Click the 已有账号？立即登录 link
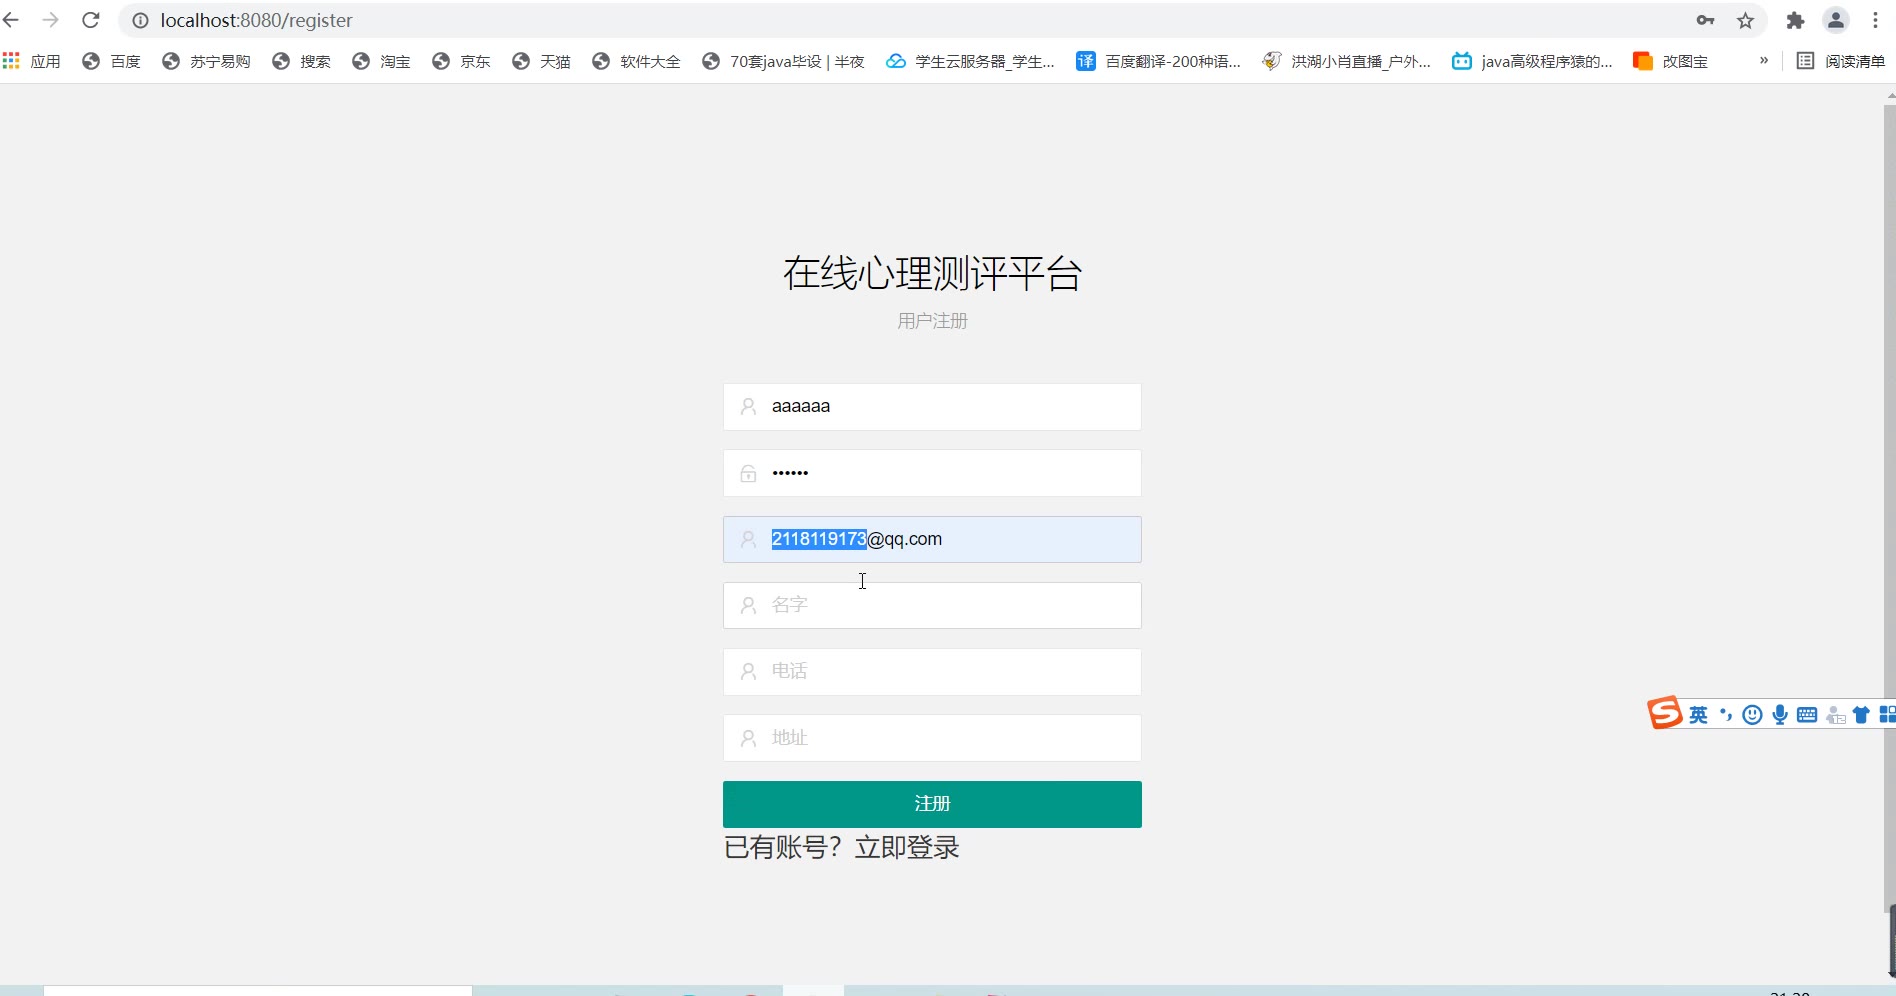This screenshot has width=1896, height=996. pyautogui.click(x=841, y=847)
